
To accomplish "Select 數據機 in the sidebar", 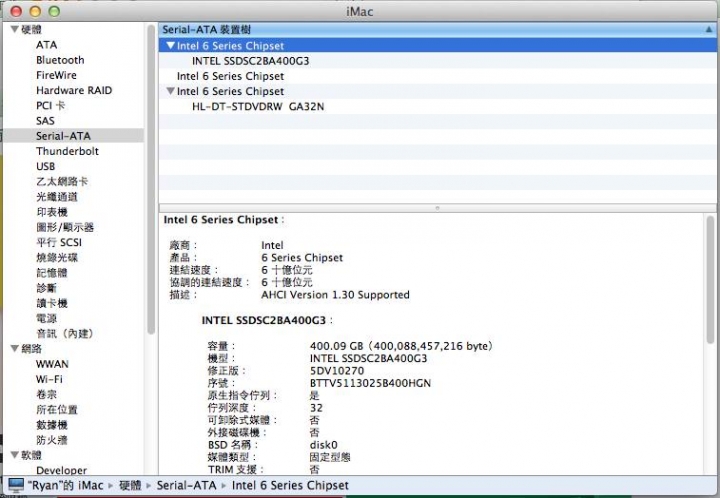I will coord(52,425).
